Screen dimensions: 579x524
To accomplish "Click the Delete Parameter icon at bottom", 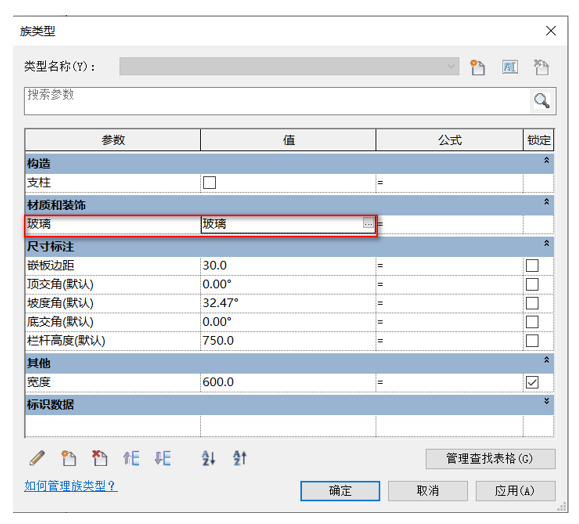I will 99,458.
